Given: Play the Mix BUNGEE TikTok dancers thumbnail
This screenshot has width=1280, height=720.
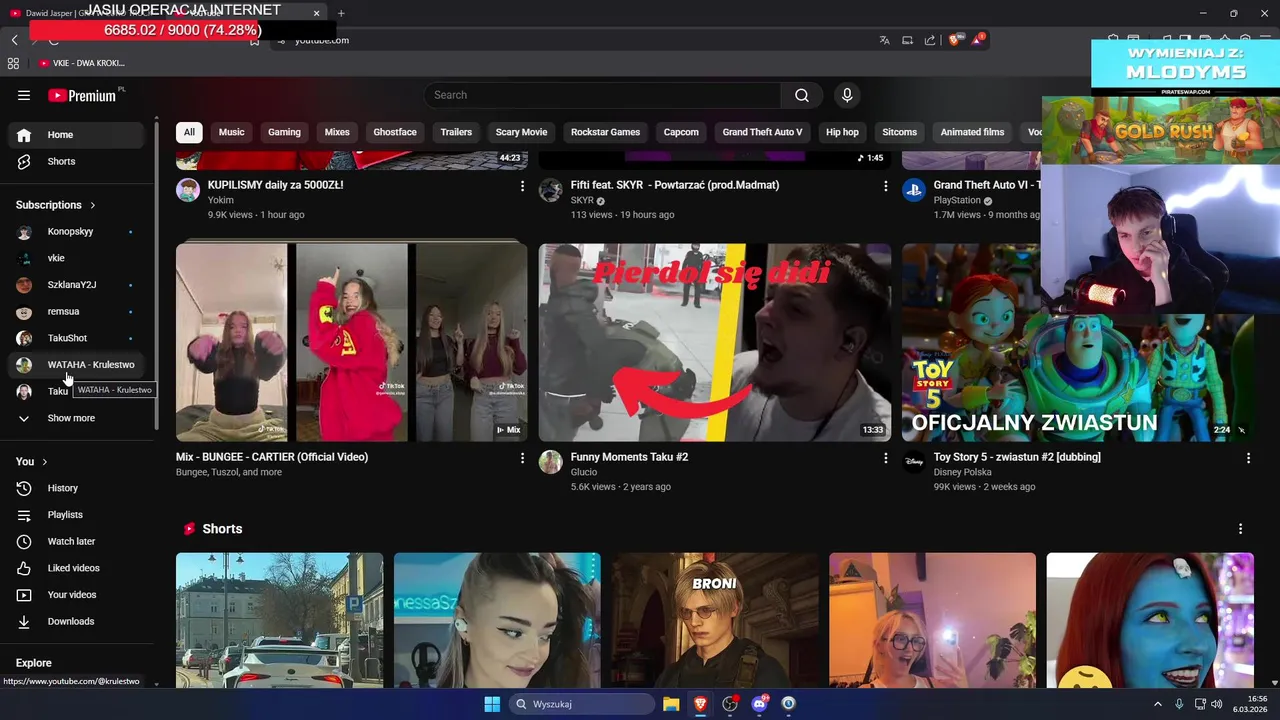Looking at the screenshot, I should tap(352, 342).
